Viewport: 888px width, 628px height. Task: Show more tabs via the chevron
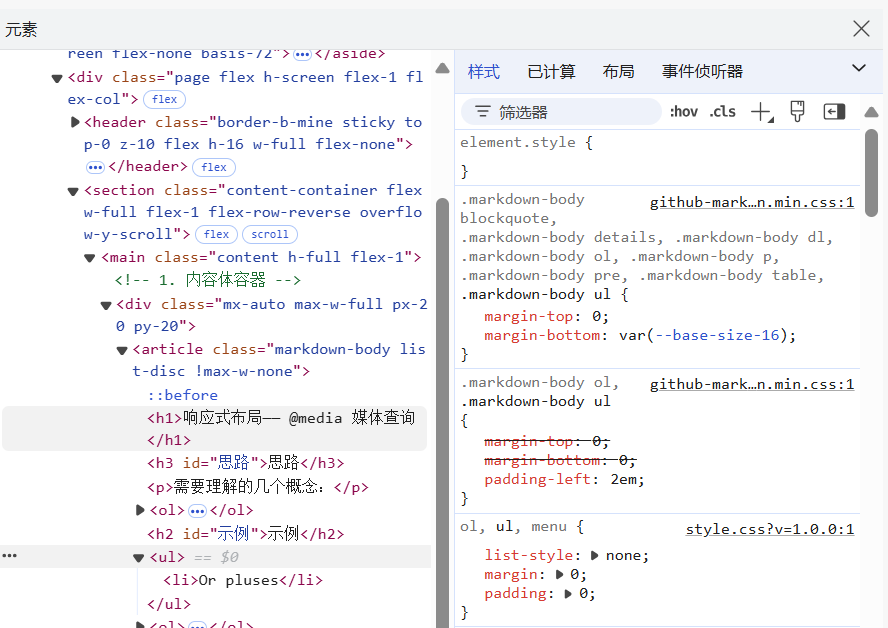pyautogui.click(x=858, y=68)
